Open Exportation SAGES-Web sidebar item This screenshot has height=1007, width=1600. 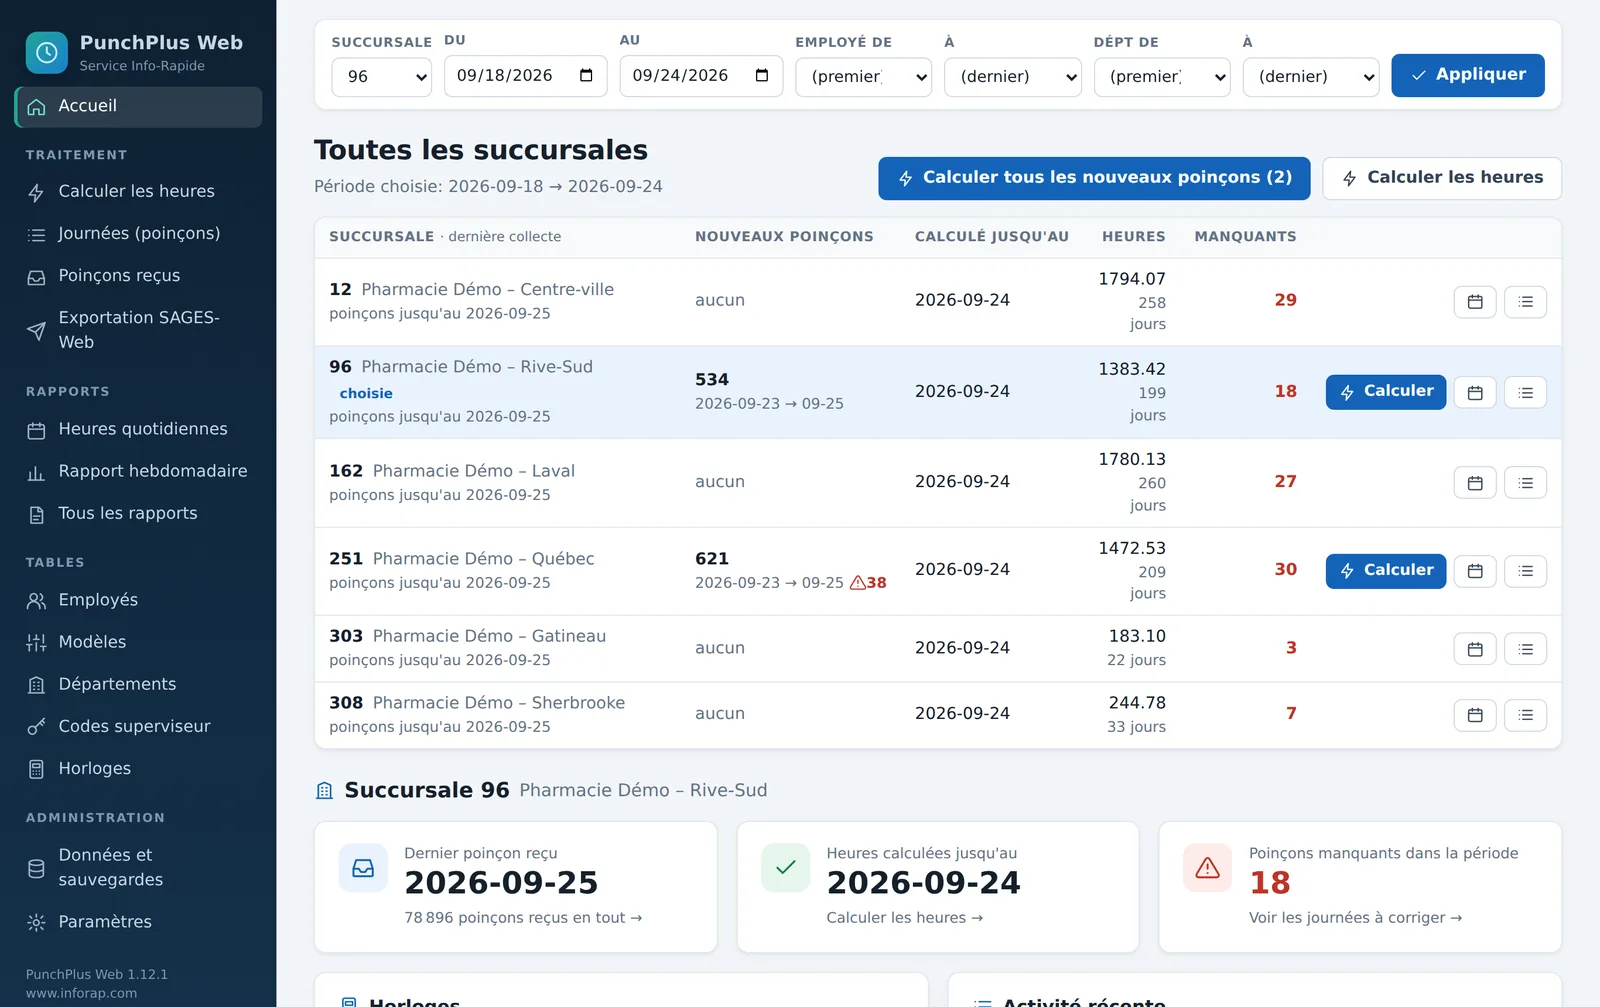point(138,330)
